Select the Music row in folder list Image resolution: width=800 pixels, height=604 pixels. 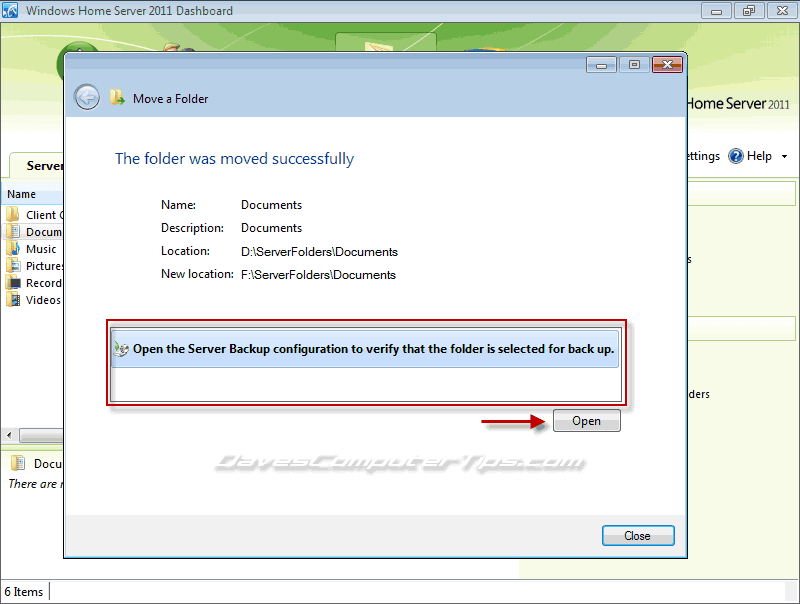click(33, 249)
